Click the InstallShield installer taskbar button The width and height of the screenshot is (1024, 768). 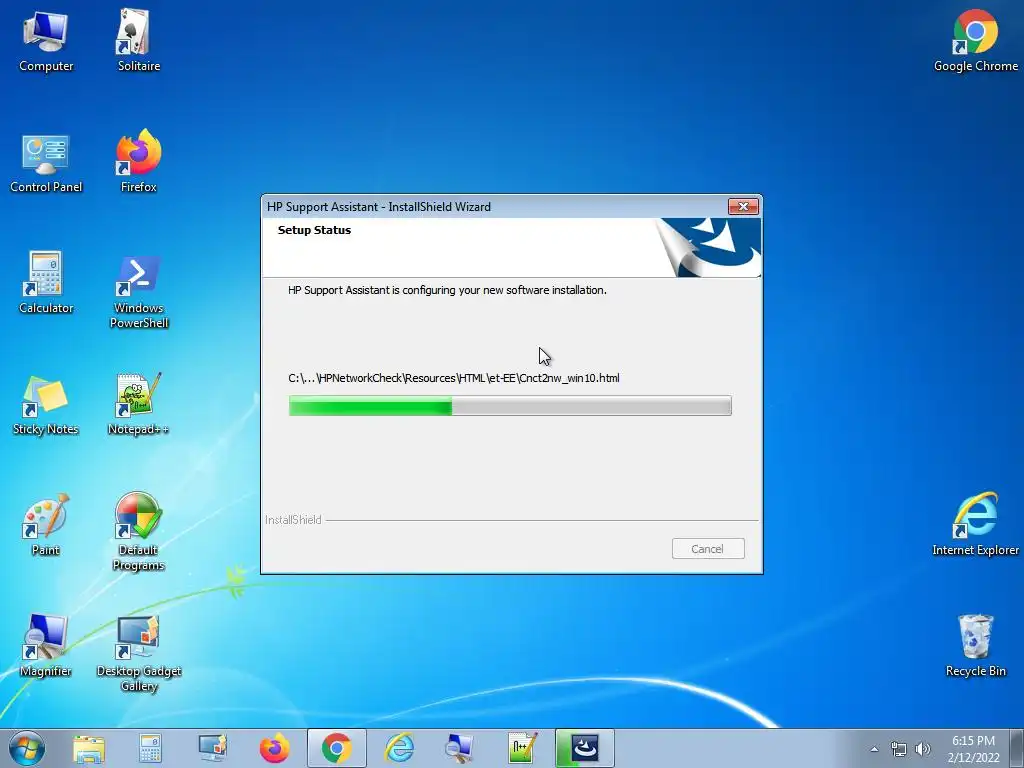(584, 748)
